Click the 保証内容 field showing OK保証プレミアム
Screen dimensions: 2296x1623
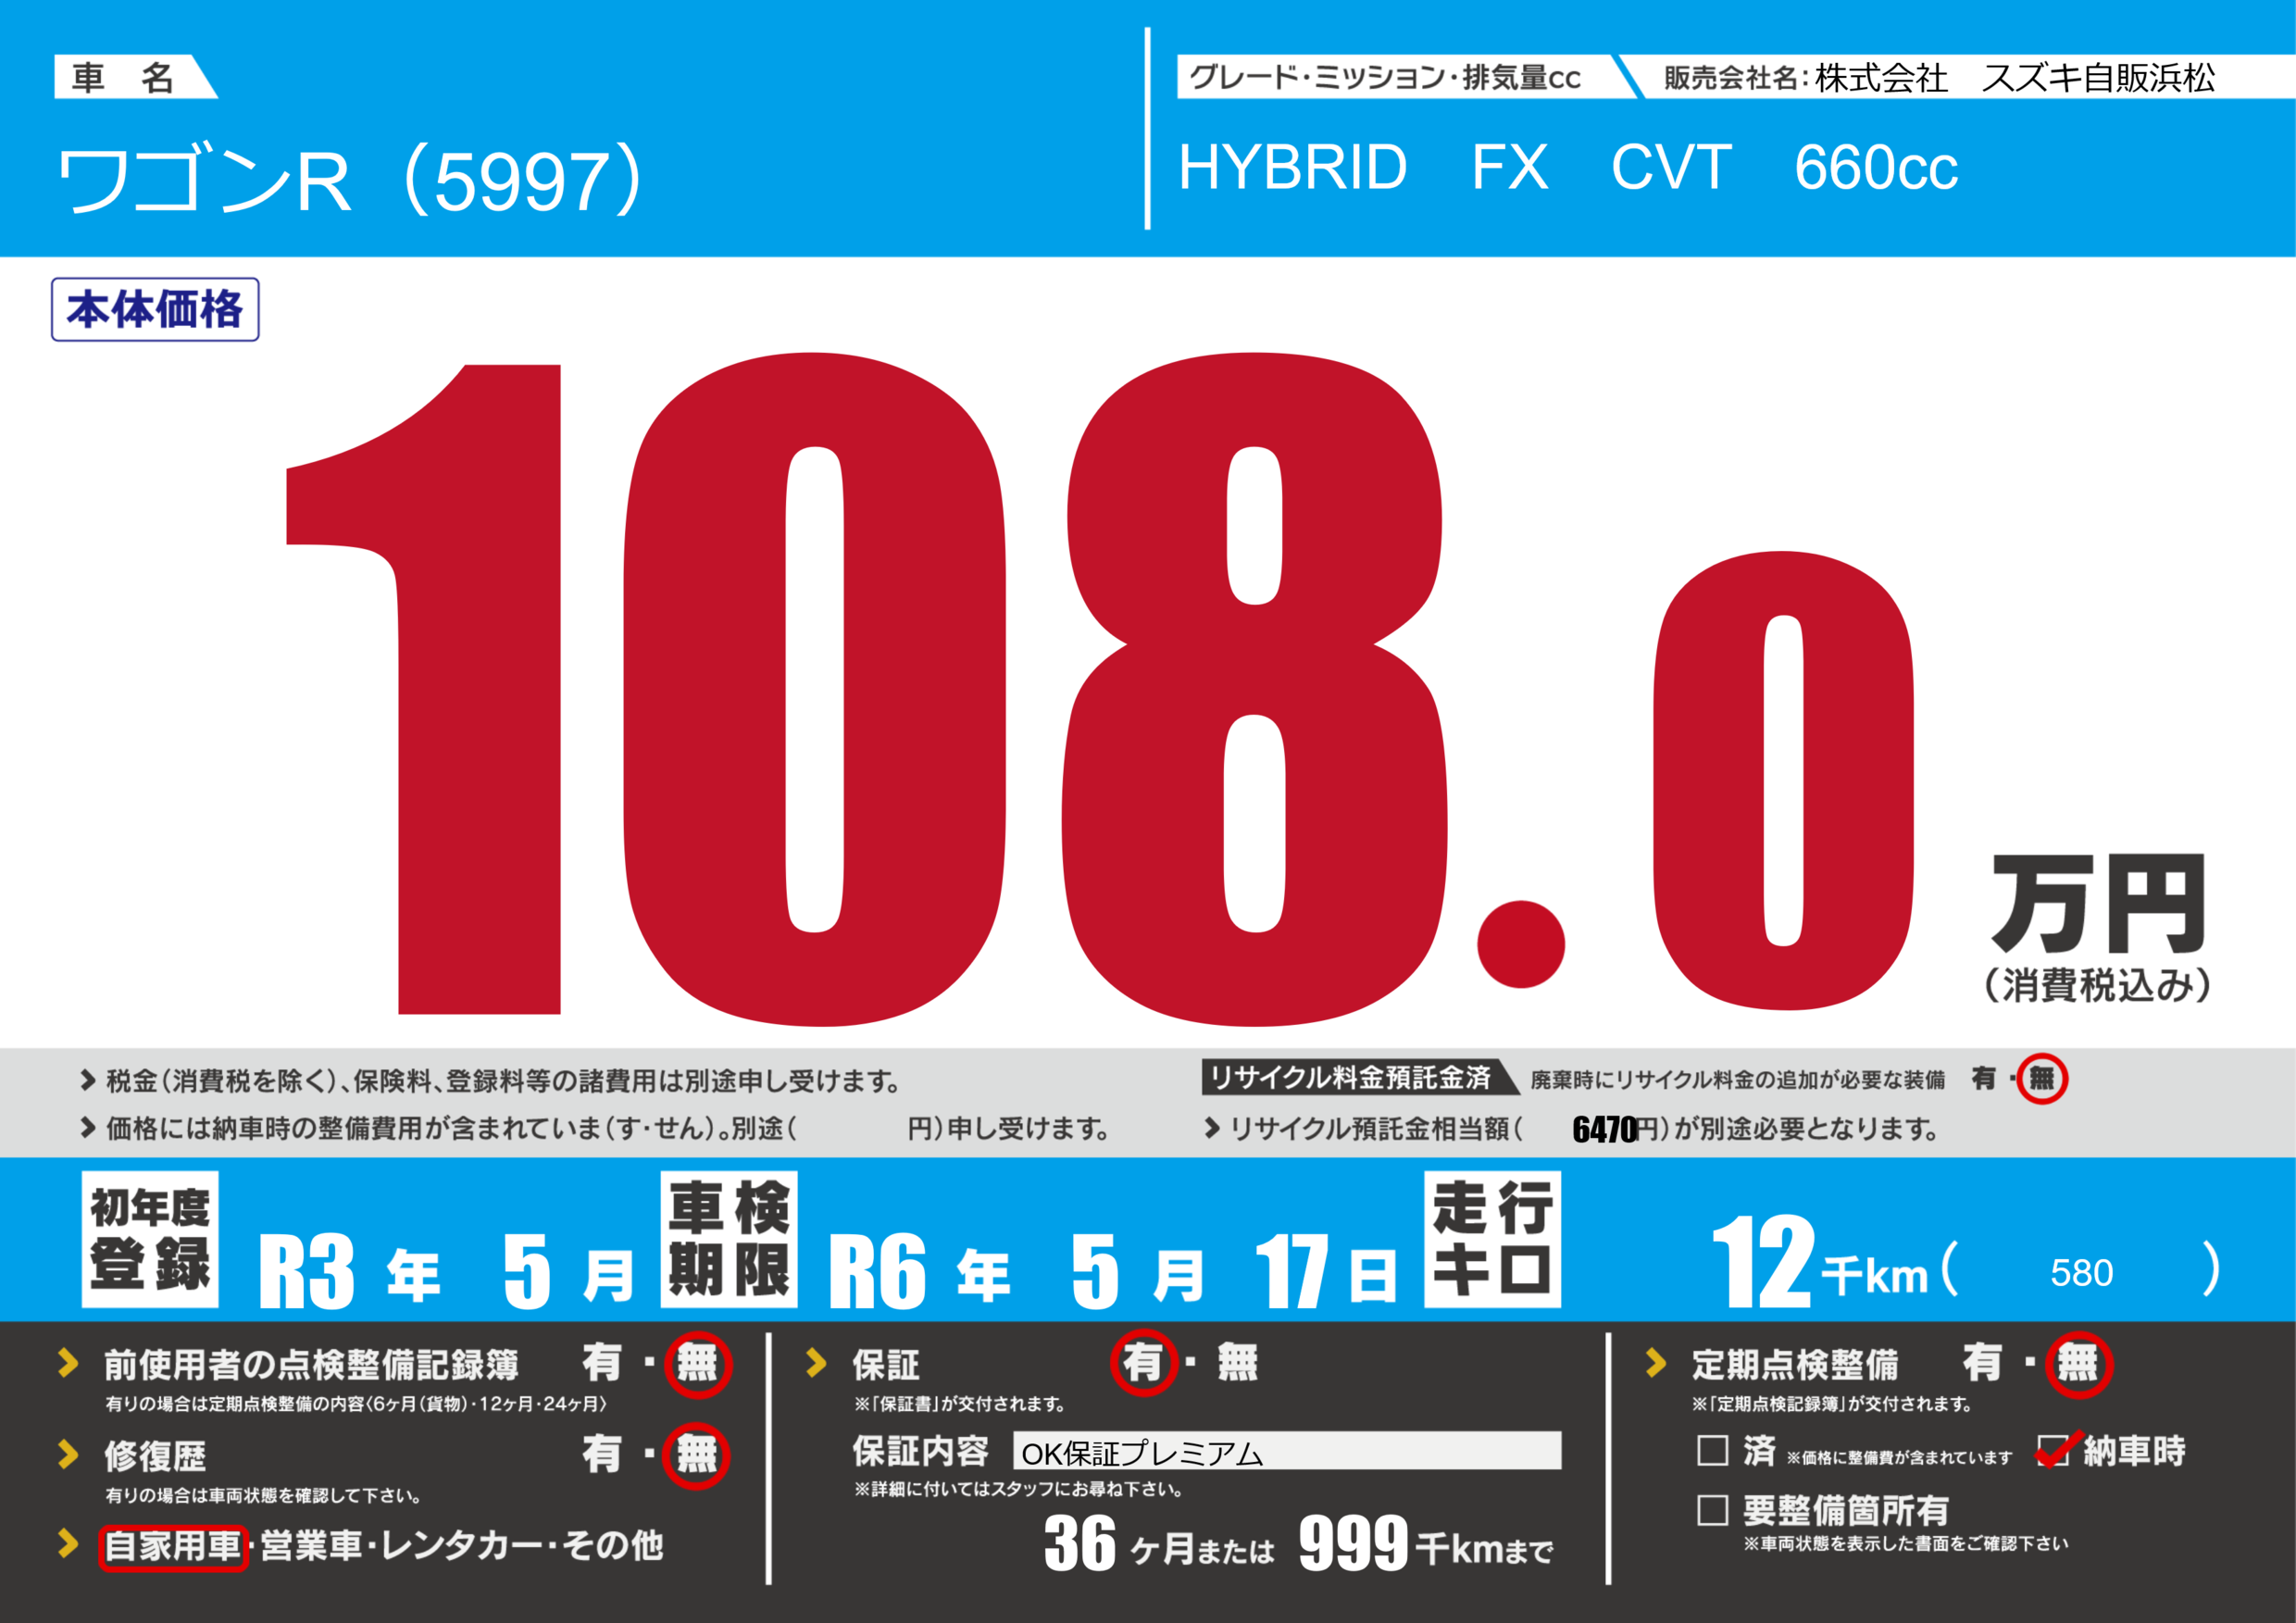click(x=1286, y=1452)
